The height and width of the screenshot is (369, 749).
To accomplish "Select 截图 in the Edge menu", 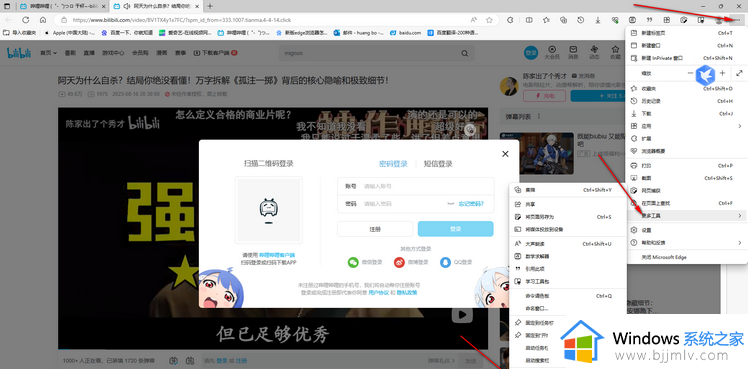I will click(686, 178).
